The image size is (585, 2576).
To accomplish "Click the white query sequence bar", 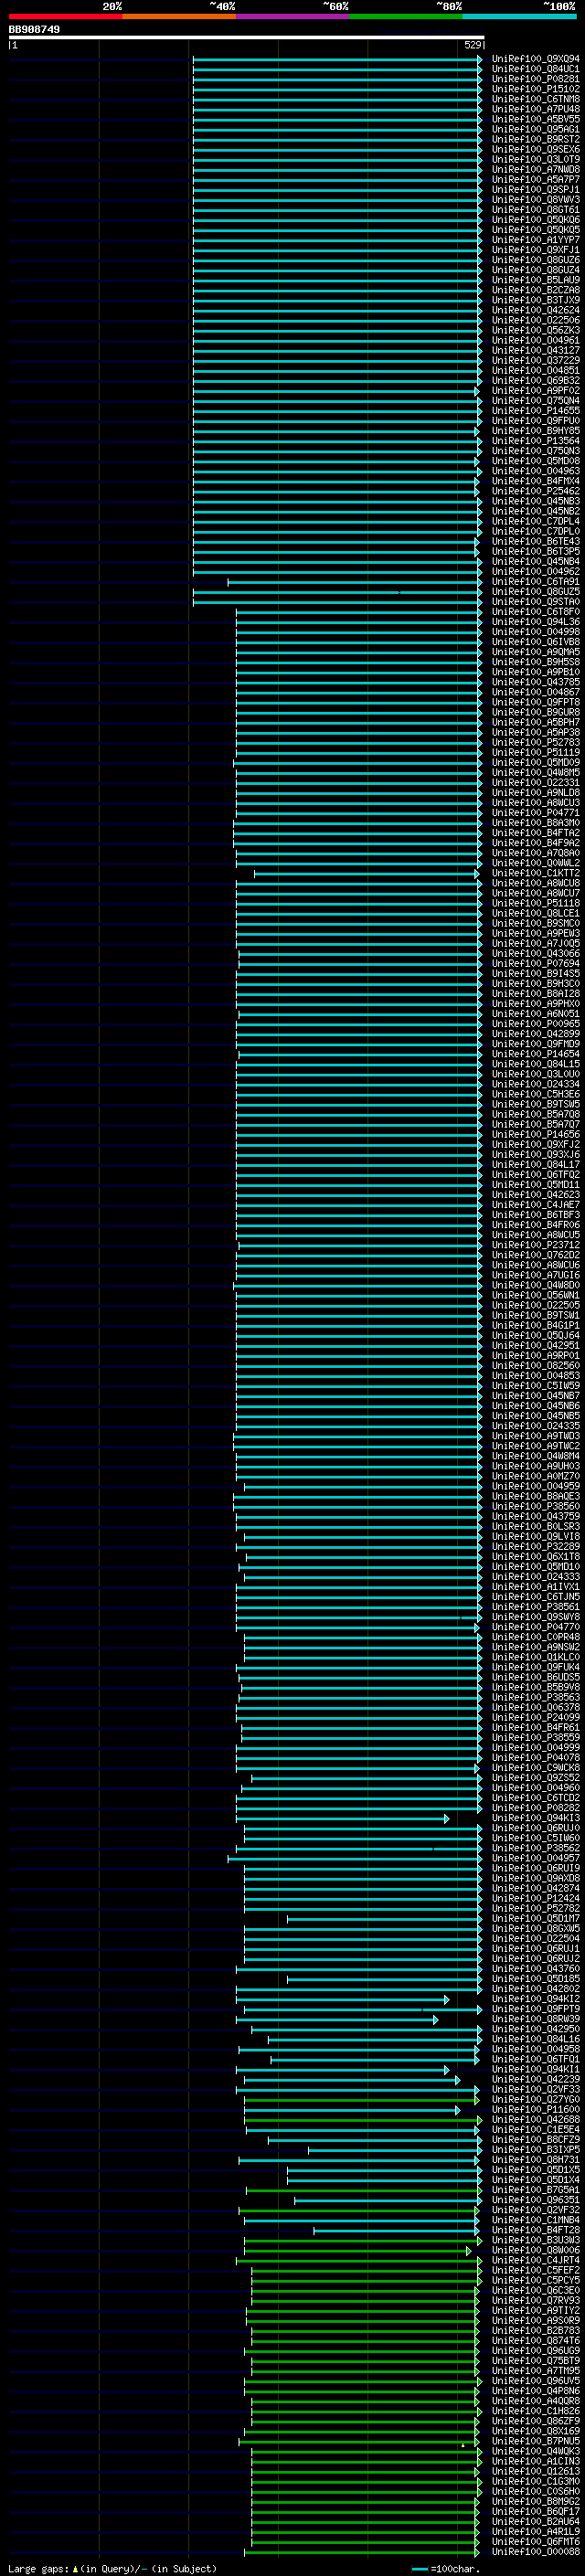I will [246, 37].
